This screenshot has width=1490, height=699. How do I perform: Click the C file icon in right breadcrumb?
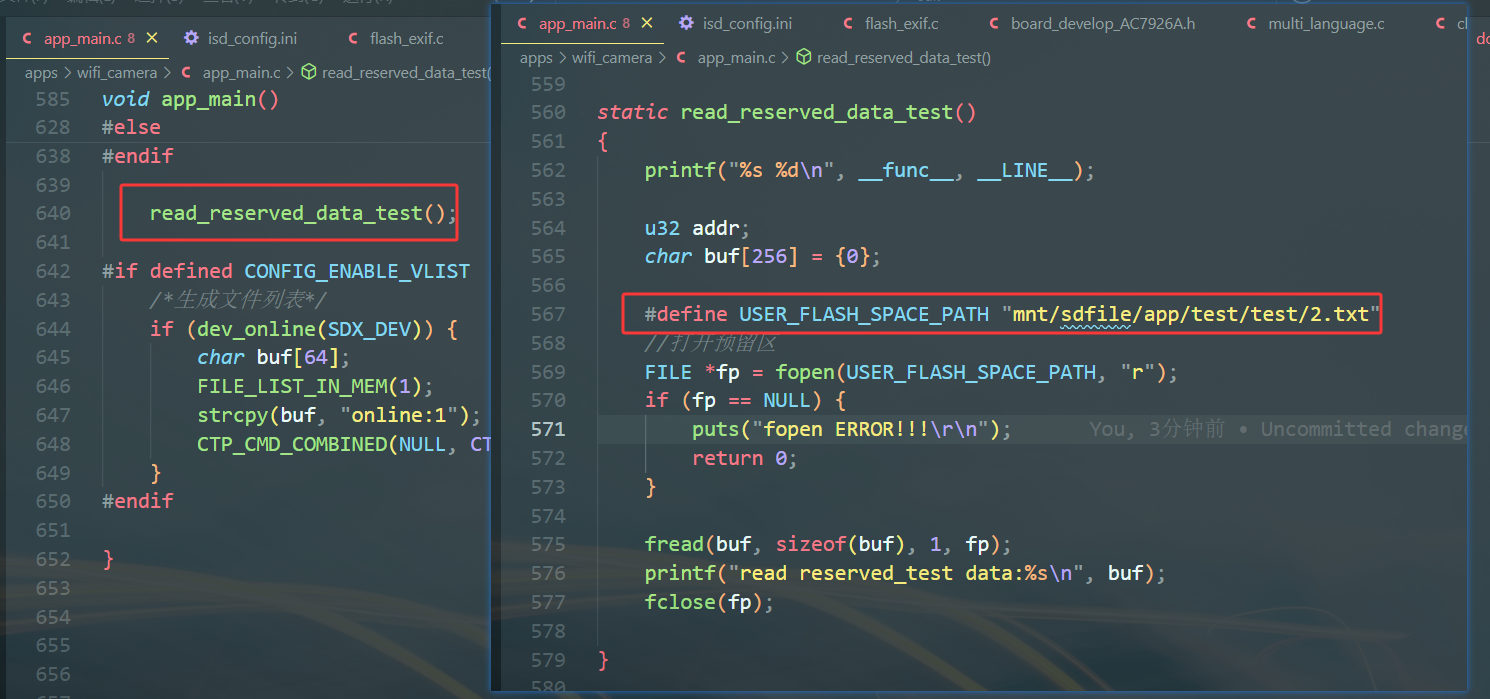click(683, 58)
